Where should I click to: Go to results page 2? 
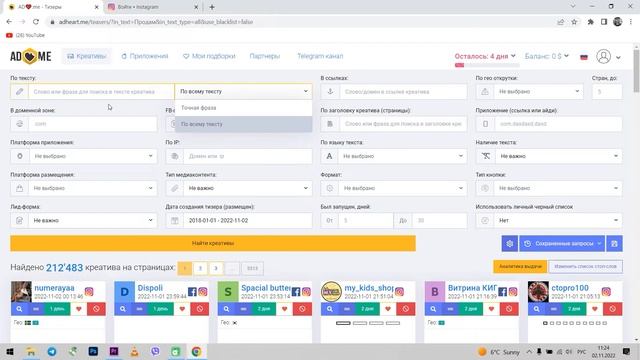[200, 268]
